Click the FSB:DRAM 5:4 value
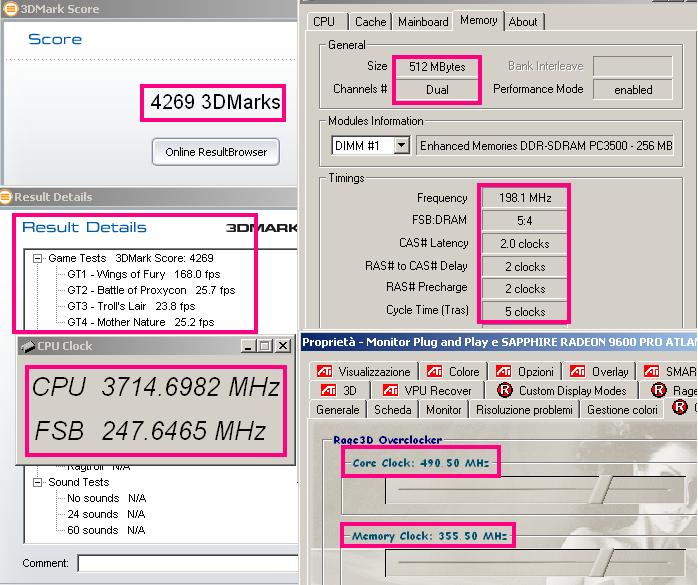 [524, 221]
